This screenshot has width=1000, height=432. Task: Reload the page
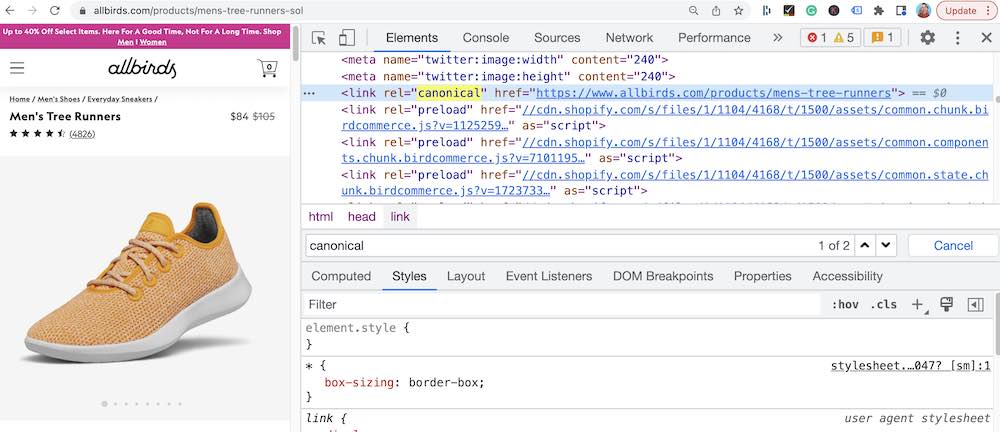coord(55,11)
